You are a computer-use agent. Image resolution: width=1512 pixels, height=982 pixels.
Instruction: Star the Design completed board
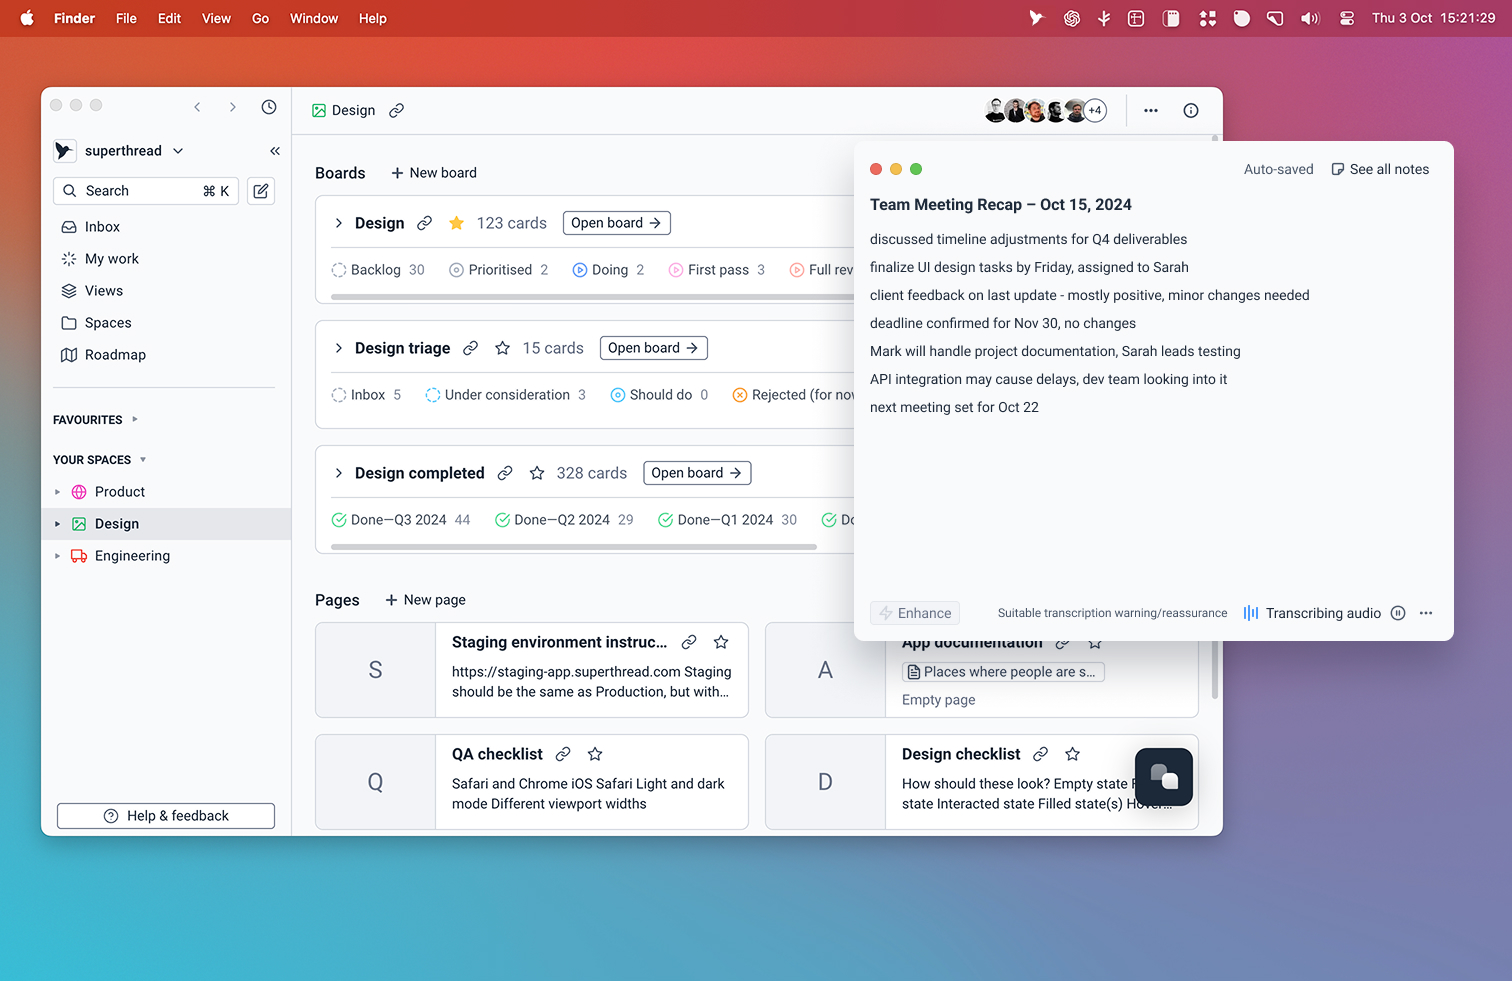coord(537,473)
